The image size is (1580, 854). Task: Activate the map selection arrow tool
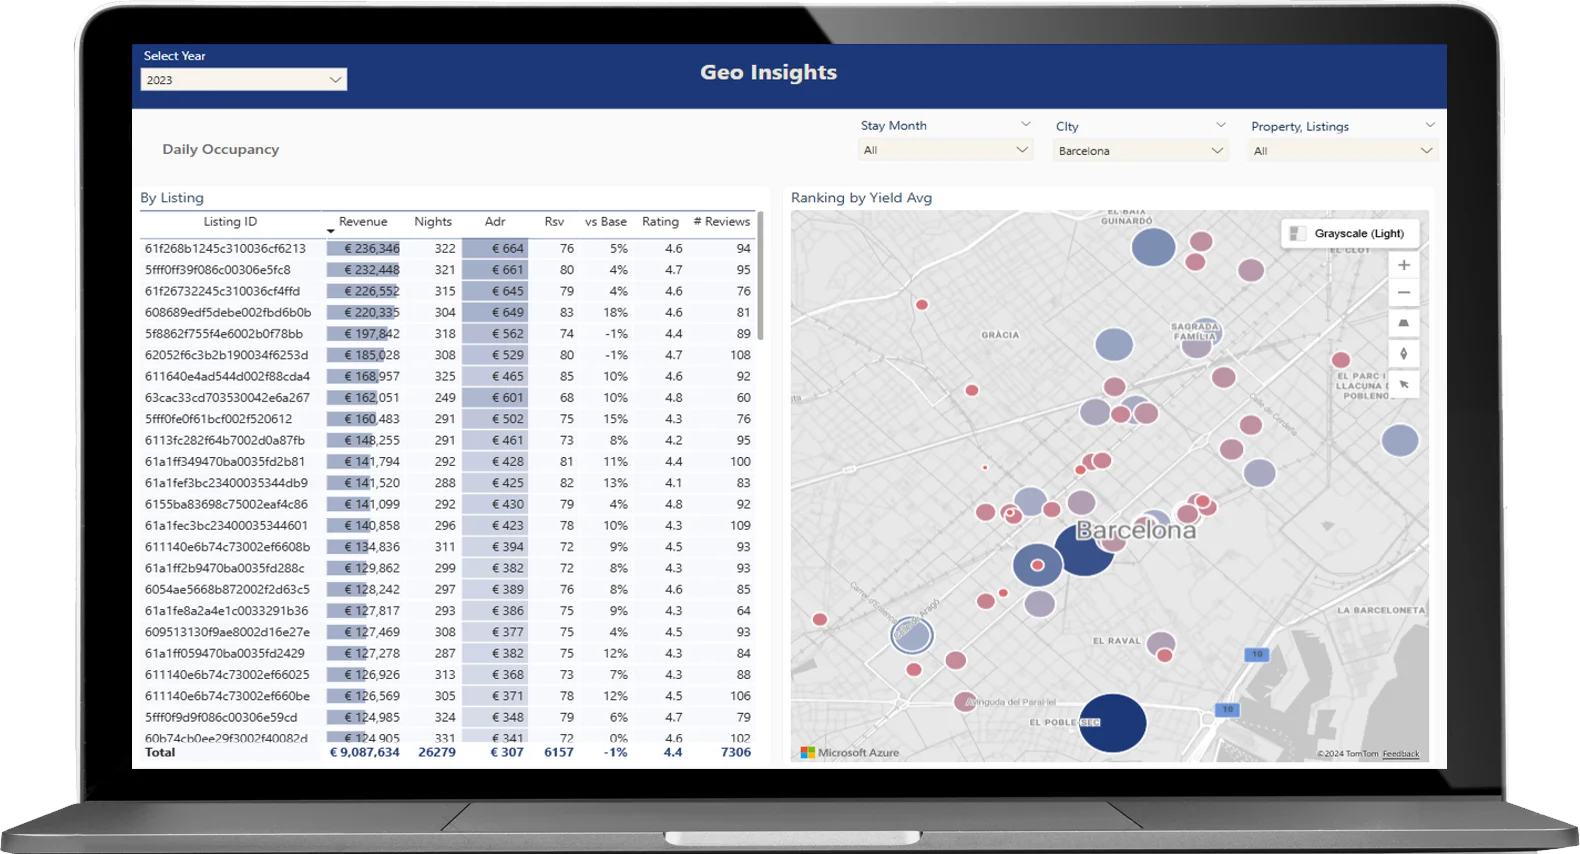coord(1403,384)
